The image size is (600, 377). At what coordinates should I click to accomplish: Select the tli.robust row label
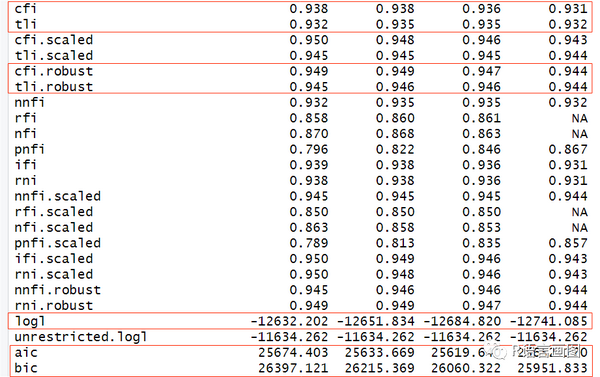[x=54, y=87]
